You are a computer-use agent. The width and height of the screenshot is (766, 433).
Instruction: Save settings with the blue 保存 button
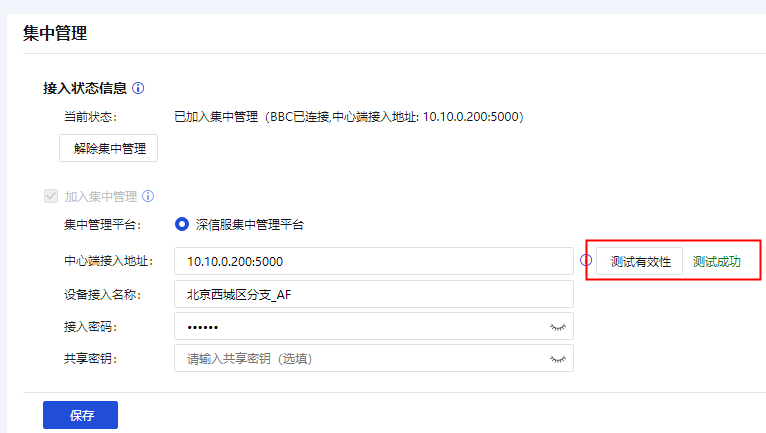point(81,415)
